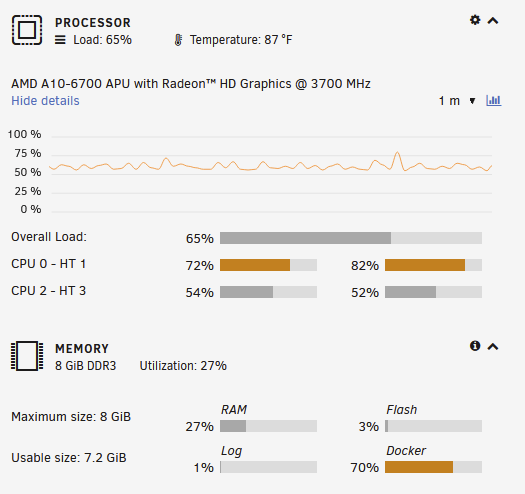This screenshot has width=525, height=494.
Task: Open processor settings gear icon
Action: click(x=475, y=20)
